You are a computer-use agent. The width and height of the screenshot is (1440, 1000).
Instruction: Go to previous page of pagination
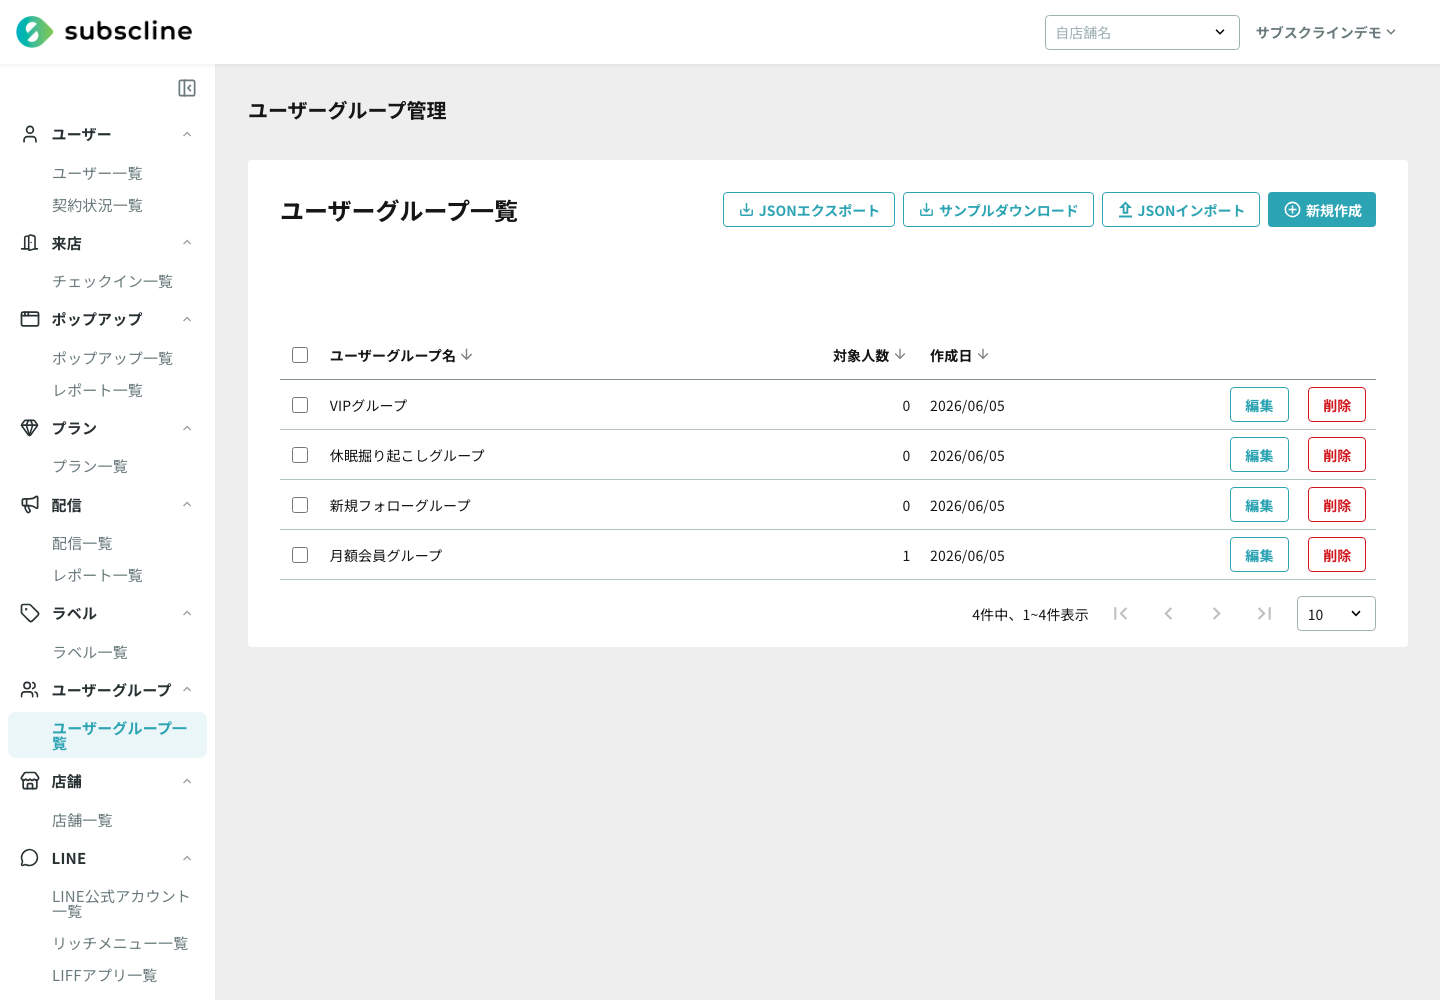point(1168,614)
